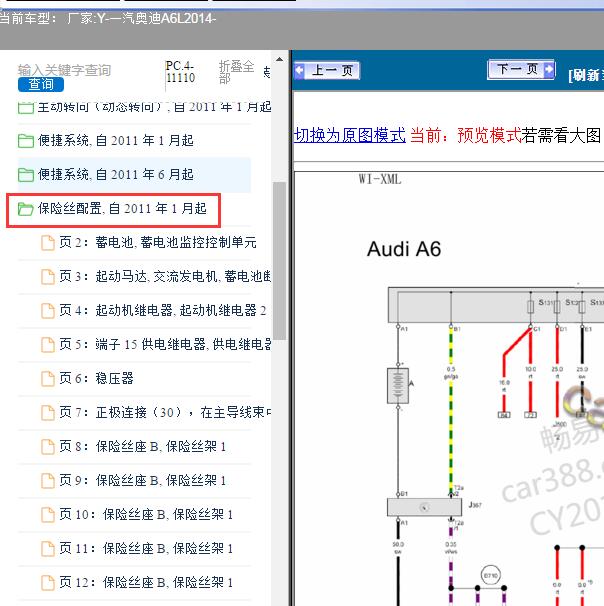
Task: Click the page icon beside 页 12
Action: point(48,582)
